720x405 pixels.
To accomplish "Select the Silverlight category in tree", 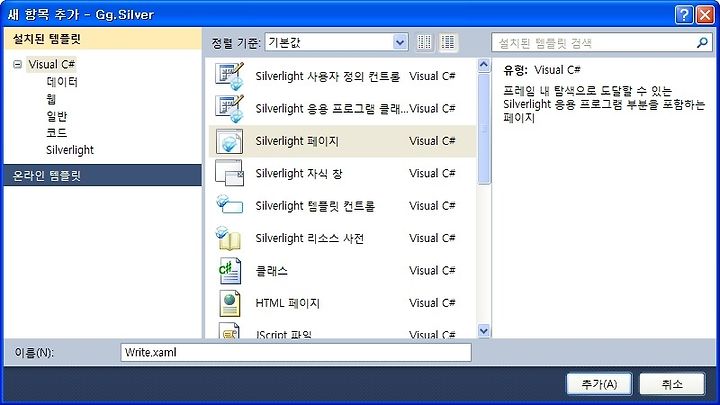I will (70, 150).
